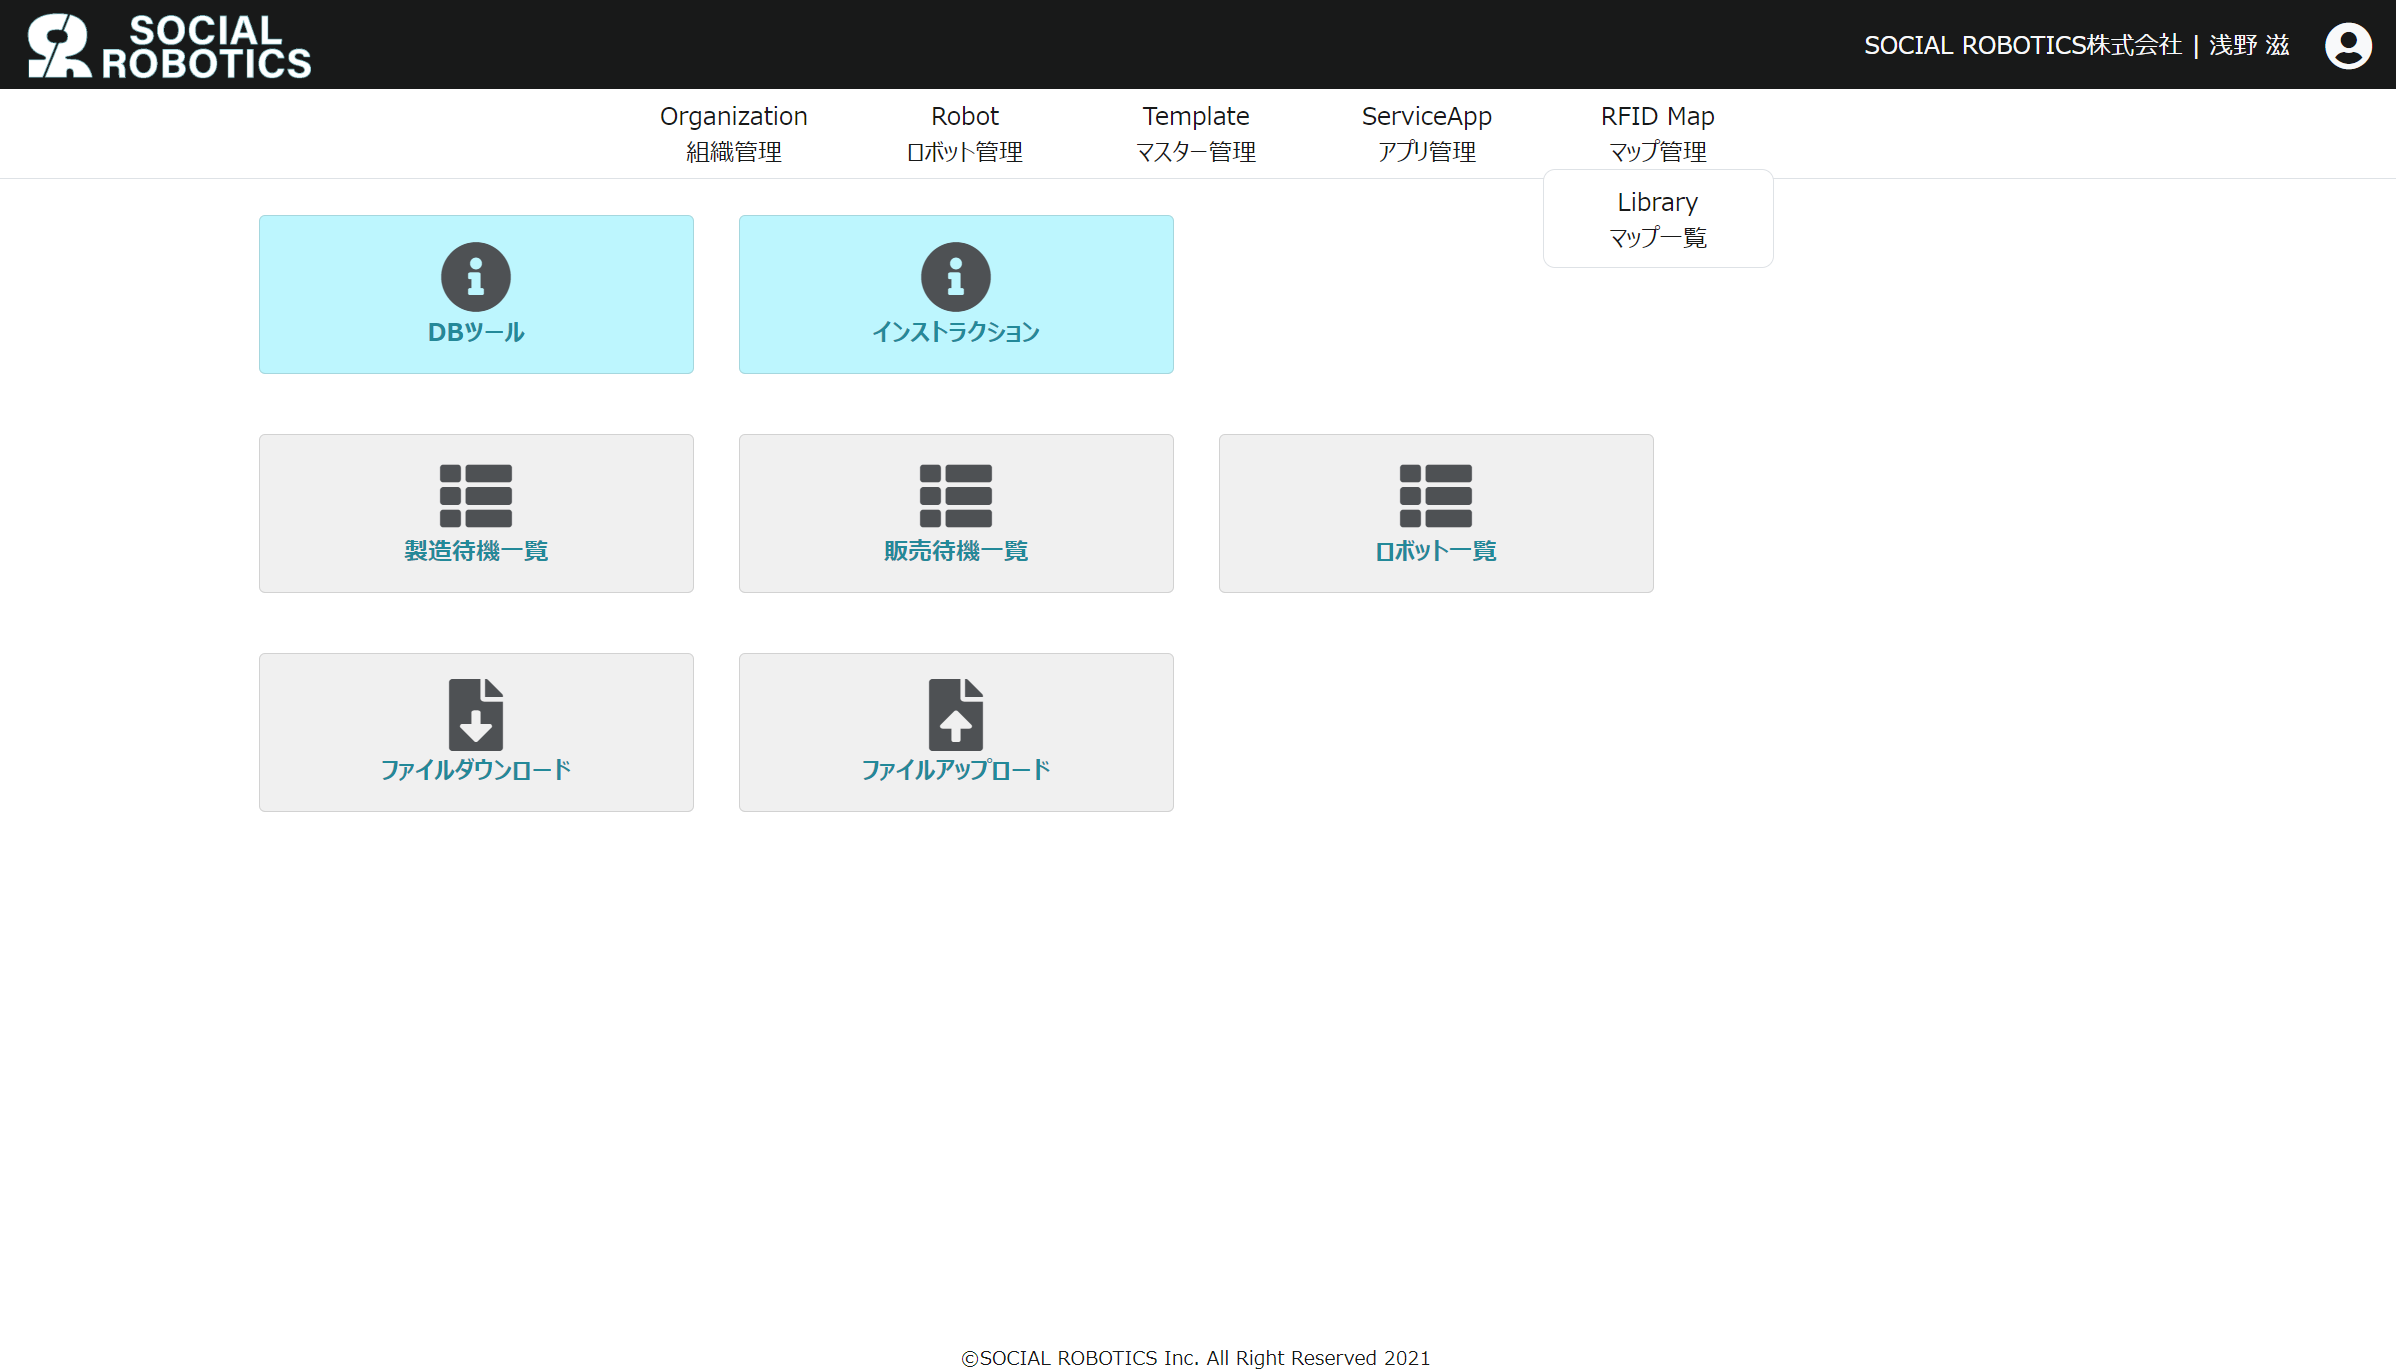The width and height of the screenshot is (2396, 1371).
Task: Open the Organization 組織管理 menu
Action: [x=733, y=133]
